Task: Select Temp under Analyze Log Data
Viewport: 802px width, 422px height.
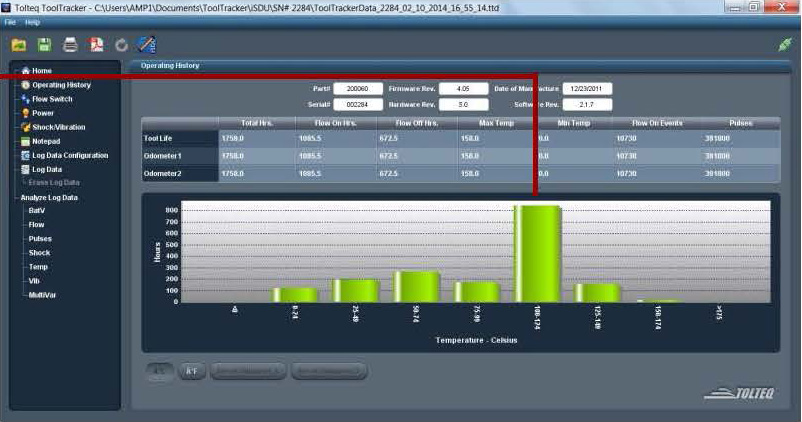Action: (x=38, y=267)
